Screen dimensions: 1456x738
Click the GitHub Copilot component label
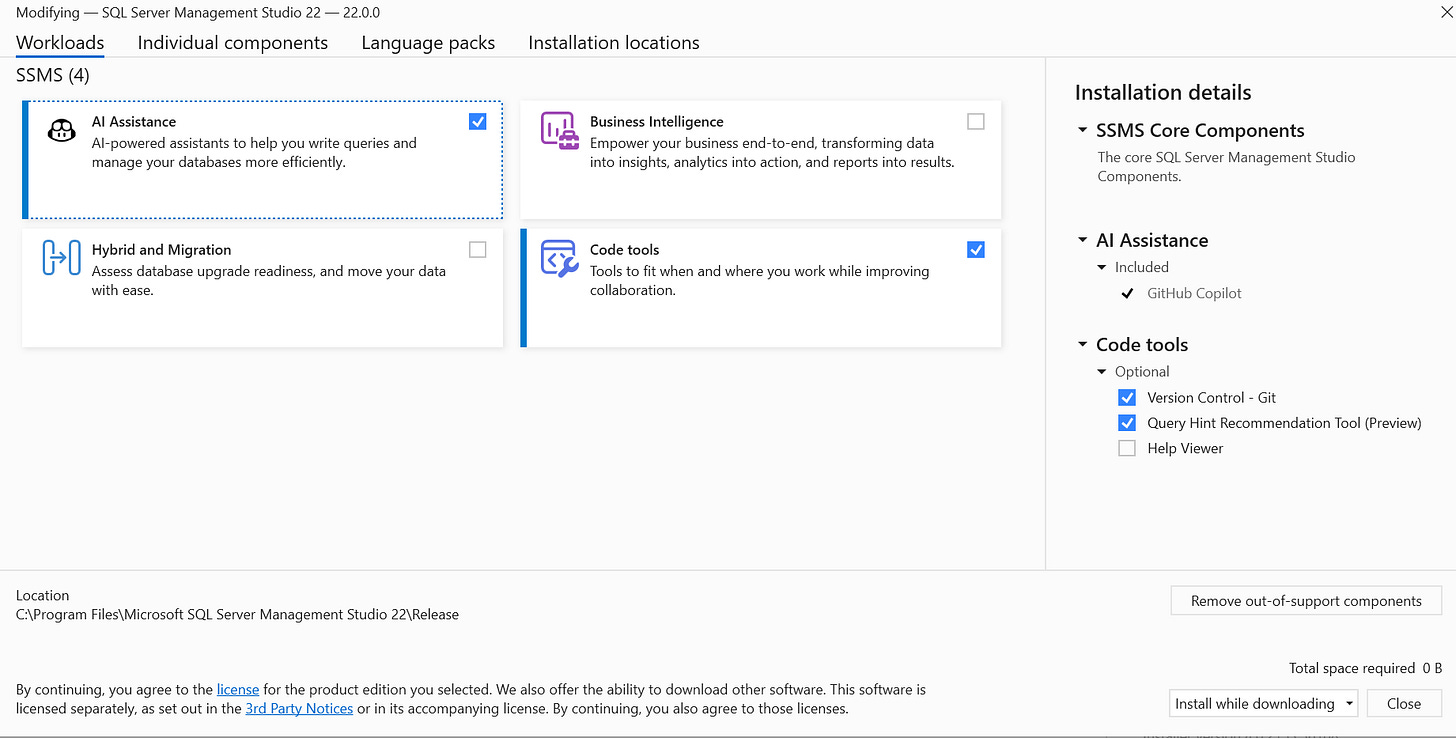(x=1195, y=293)
